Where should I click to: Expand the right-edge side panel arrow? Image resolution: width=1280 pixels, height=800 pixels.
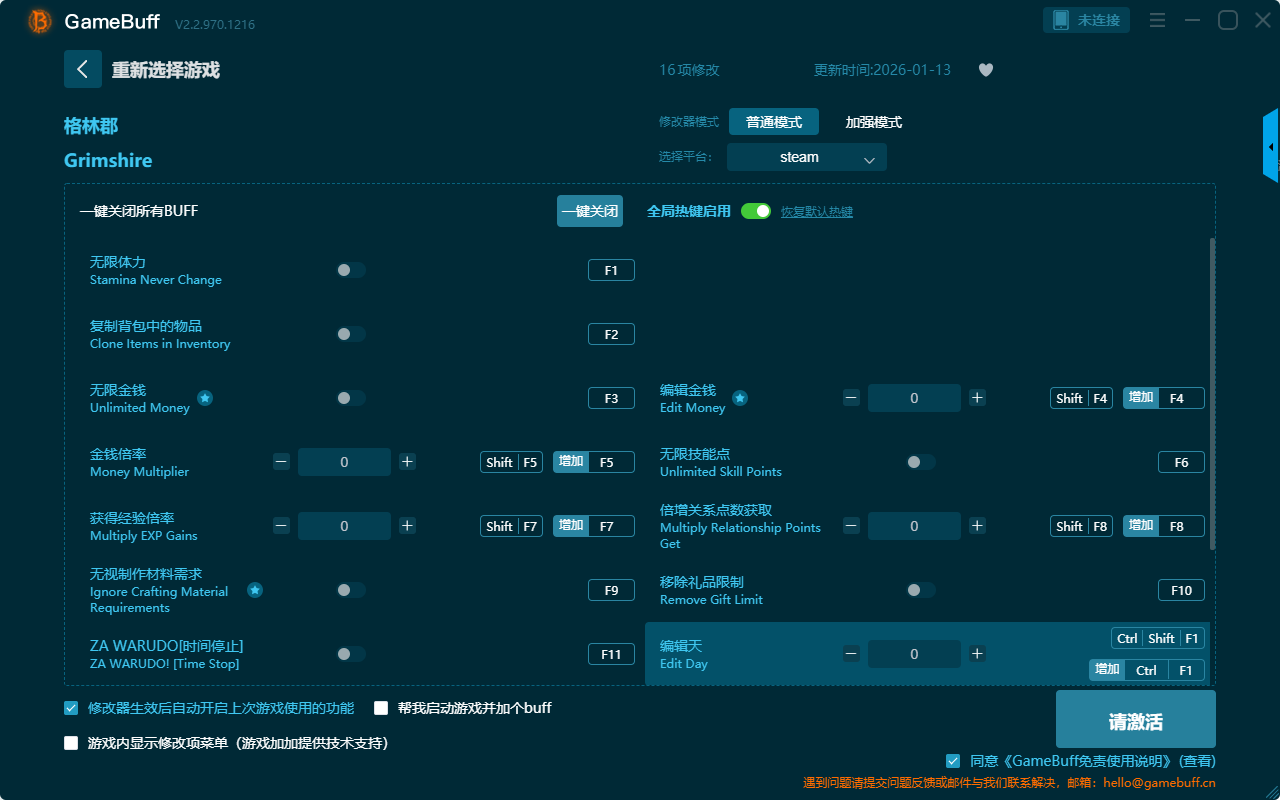click(x=1271, y=147)
